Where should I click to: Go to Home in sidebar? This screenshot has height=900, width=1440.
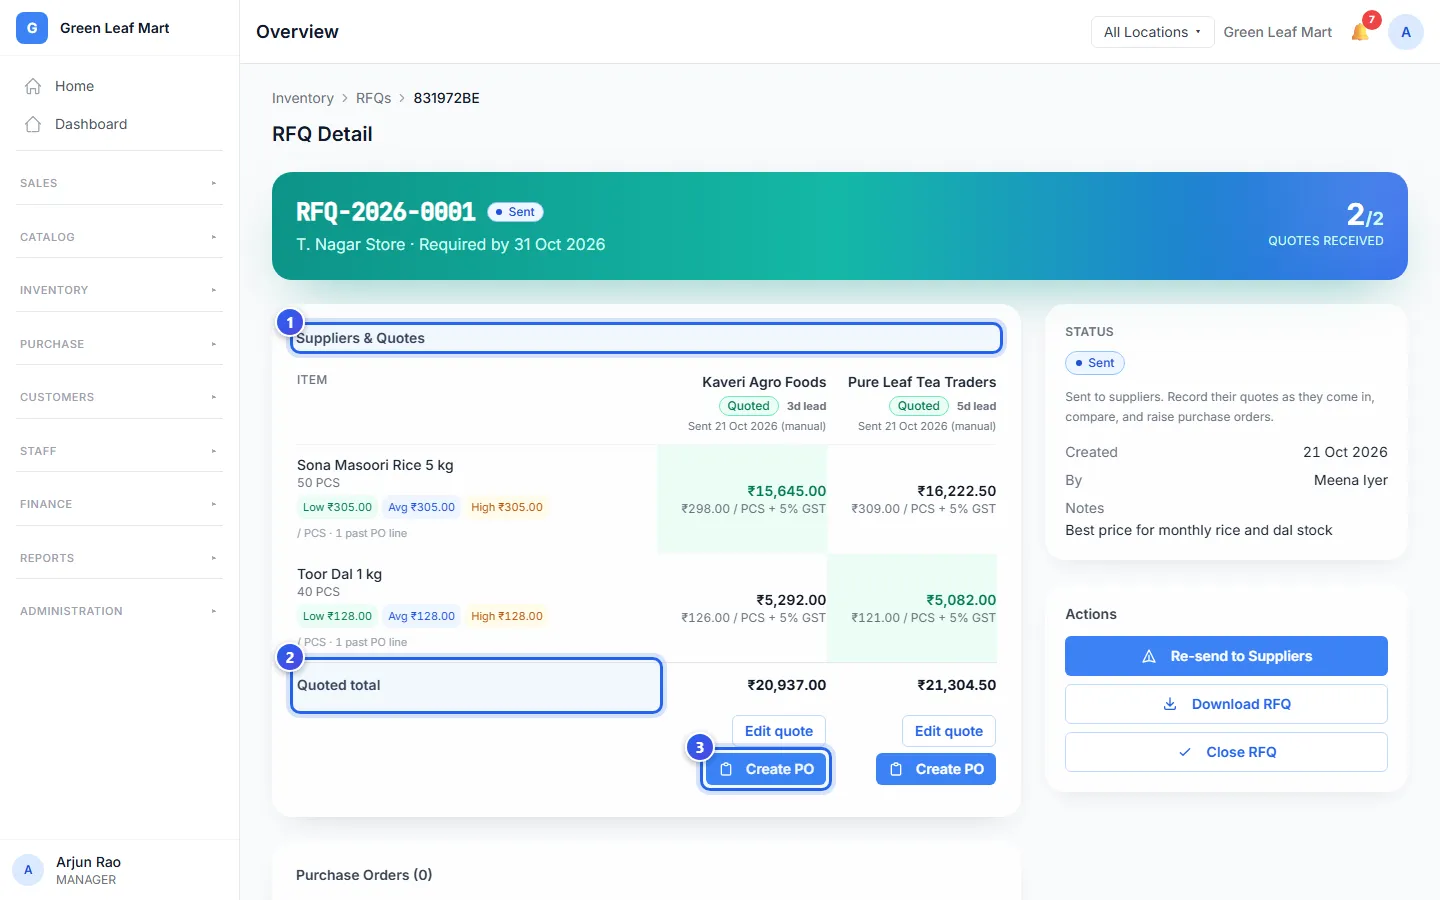[119, 86]
